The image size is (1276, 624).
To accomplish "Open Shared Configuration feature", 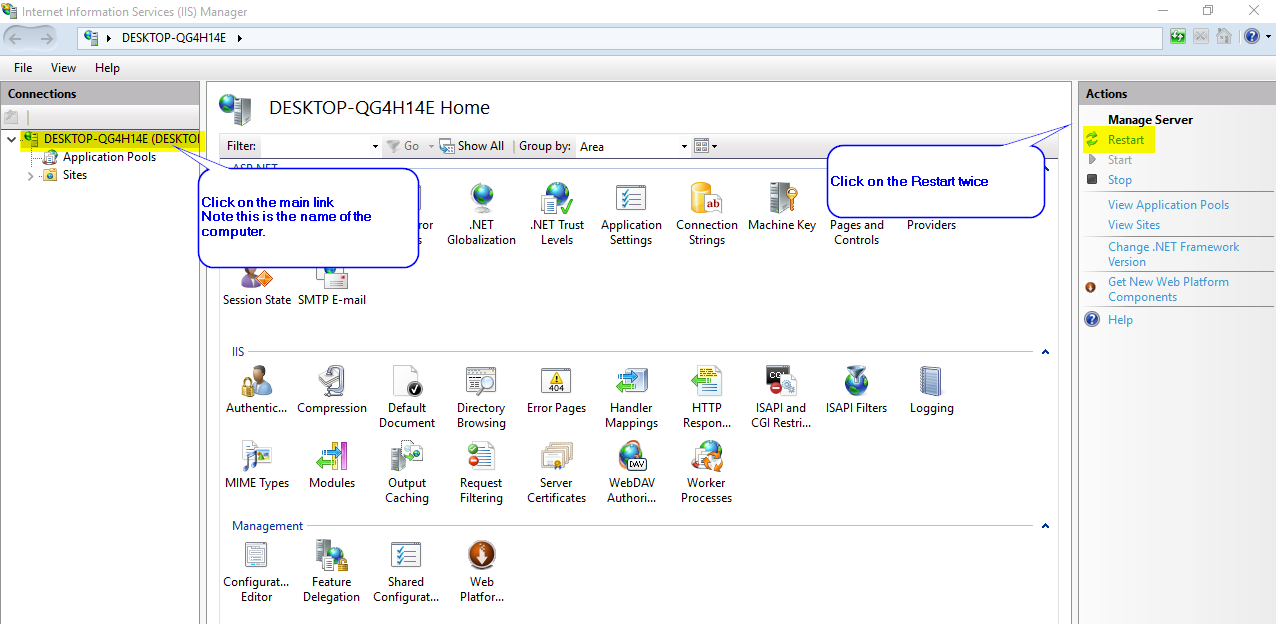I will [406, 571].
